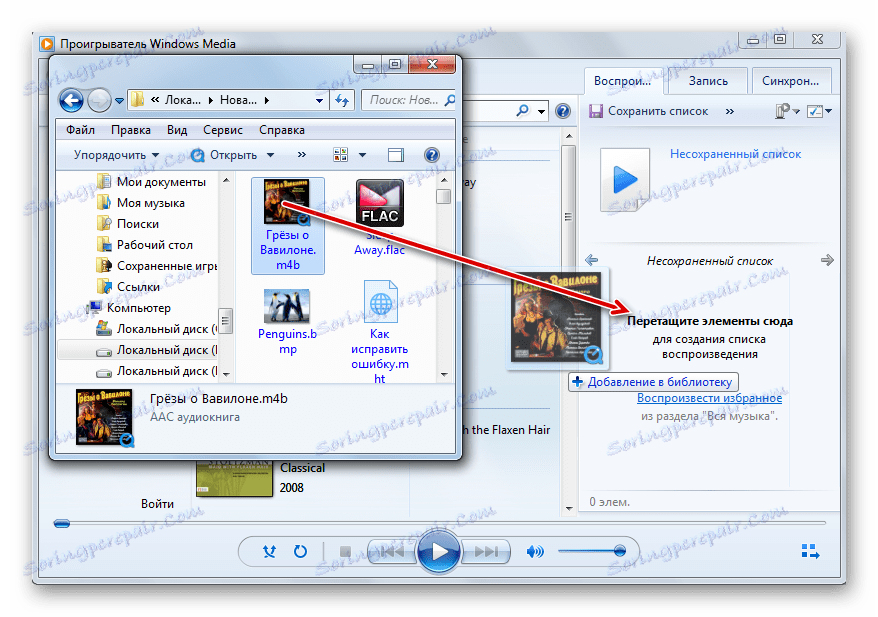
Task: Click the Explorer Forward navigation arrow
Action: pos(100,101)
